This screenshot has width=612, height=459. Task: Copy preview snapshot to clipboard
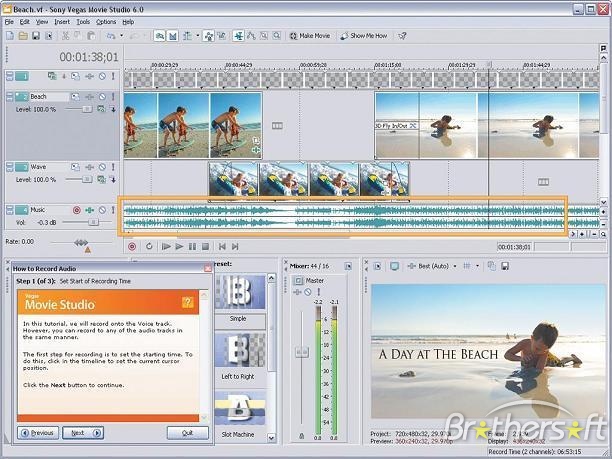491,266
